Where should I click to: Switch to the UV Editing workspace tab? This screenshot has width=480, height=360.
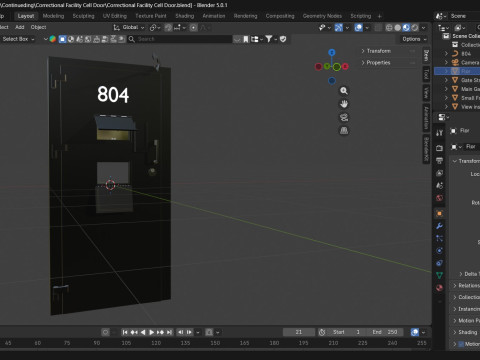pos(115,16)
